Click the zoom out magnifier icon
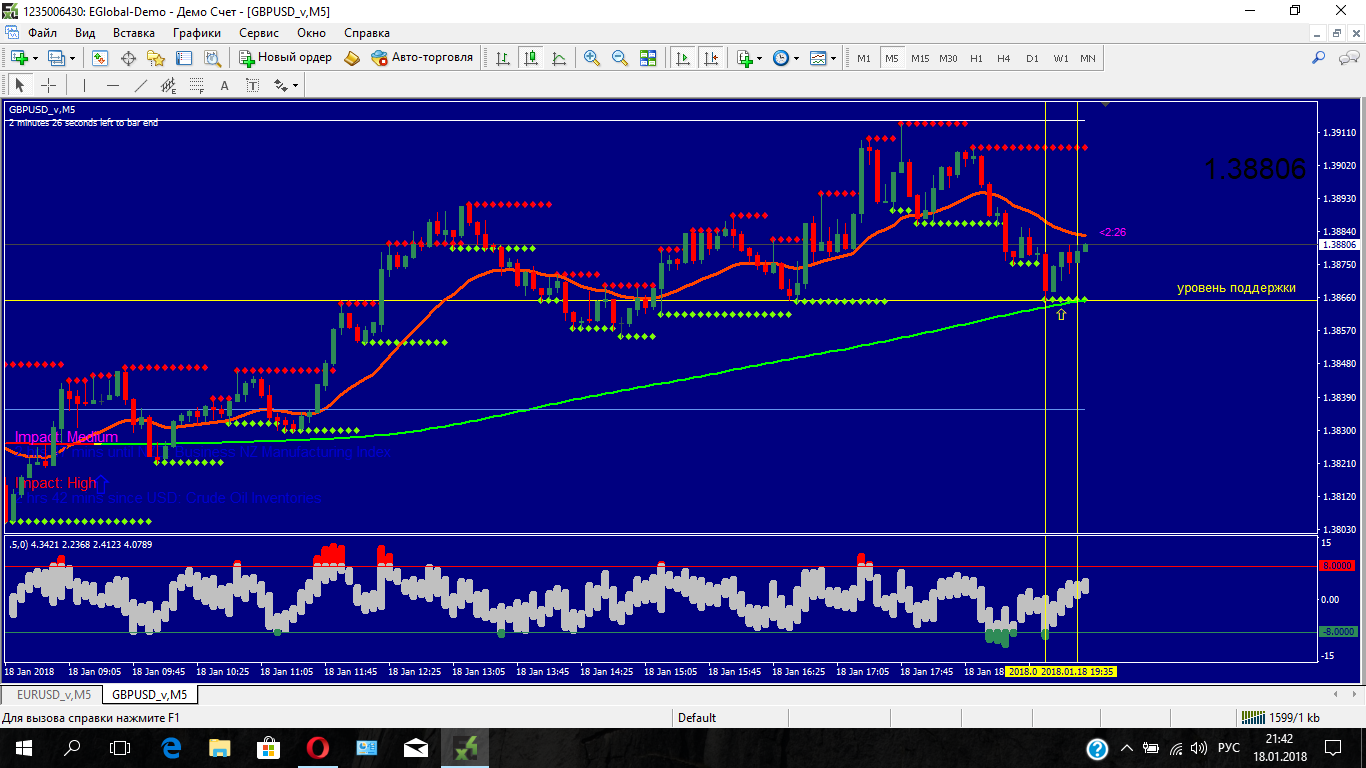The width and height of the screenshot is (1366, 768). click(620, 58)
